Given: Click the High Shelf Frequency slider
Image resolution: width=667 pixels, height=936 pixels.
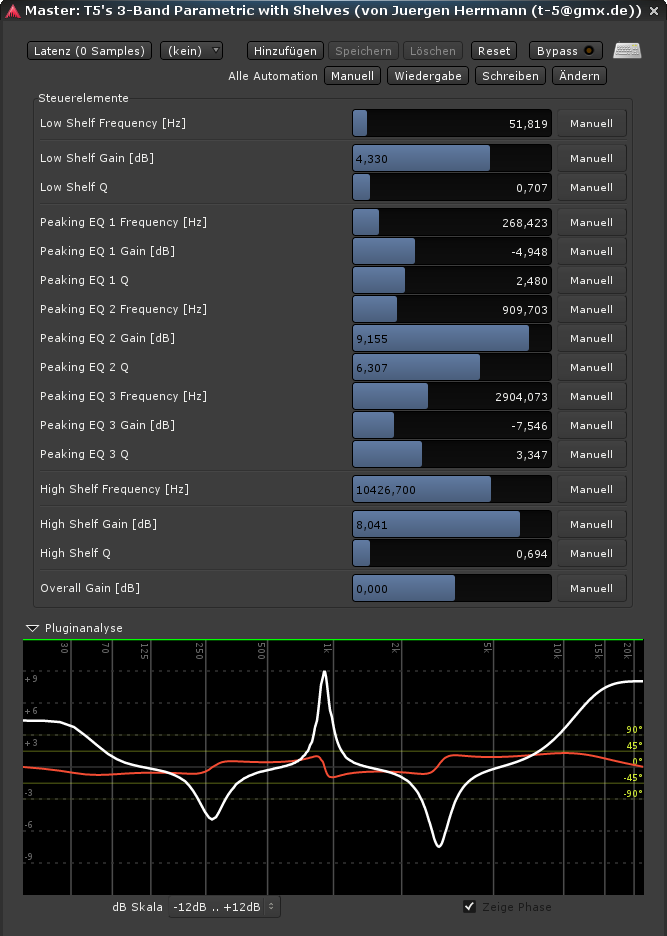Looking at the screenshot, I should (452, 490).
